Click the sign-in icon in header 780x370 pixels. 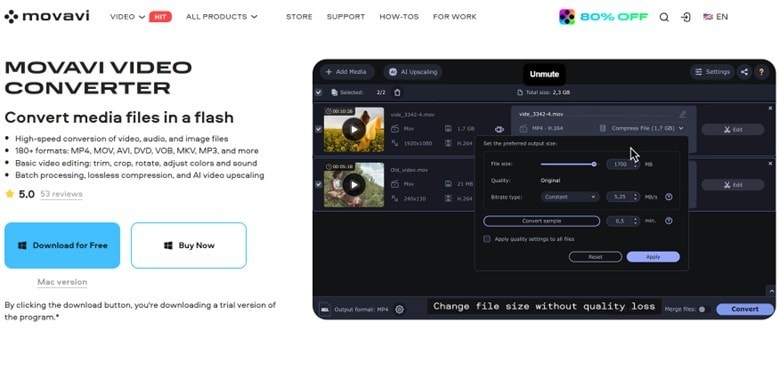pyautogui.click(x=686, y=17)
